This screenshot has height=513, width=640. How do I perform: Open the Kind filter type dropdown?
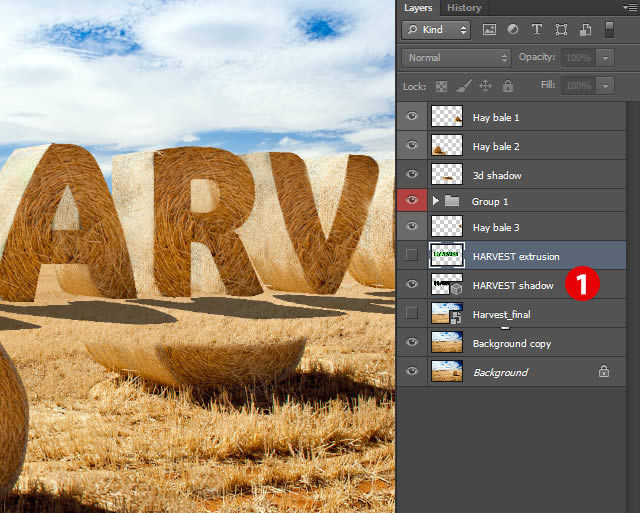pos(436,30)
